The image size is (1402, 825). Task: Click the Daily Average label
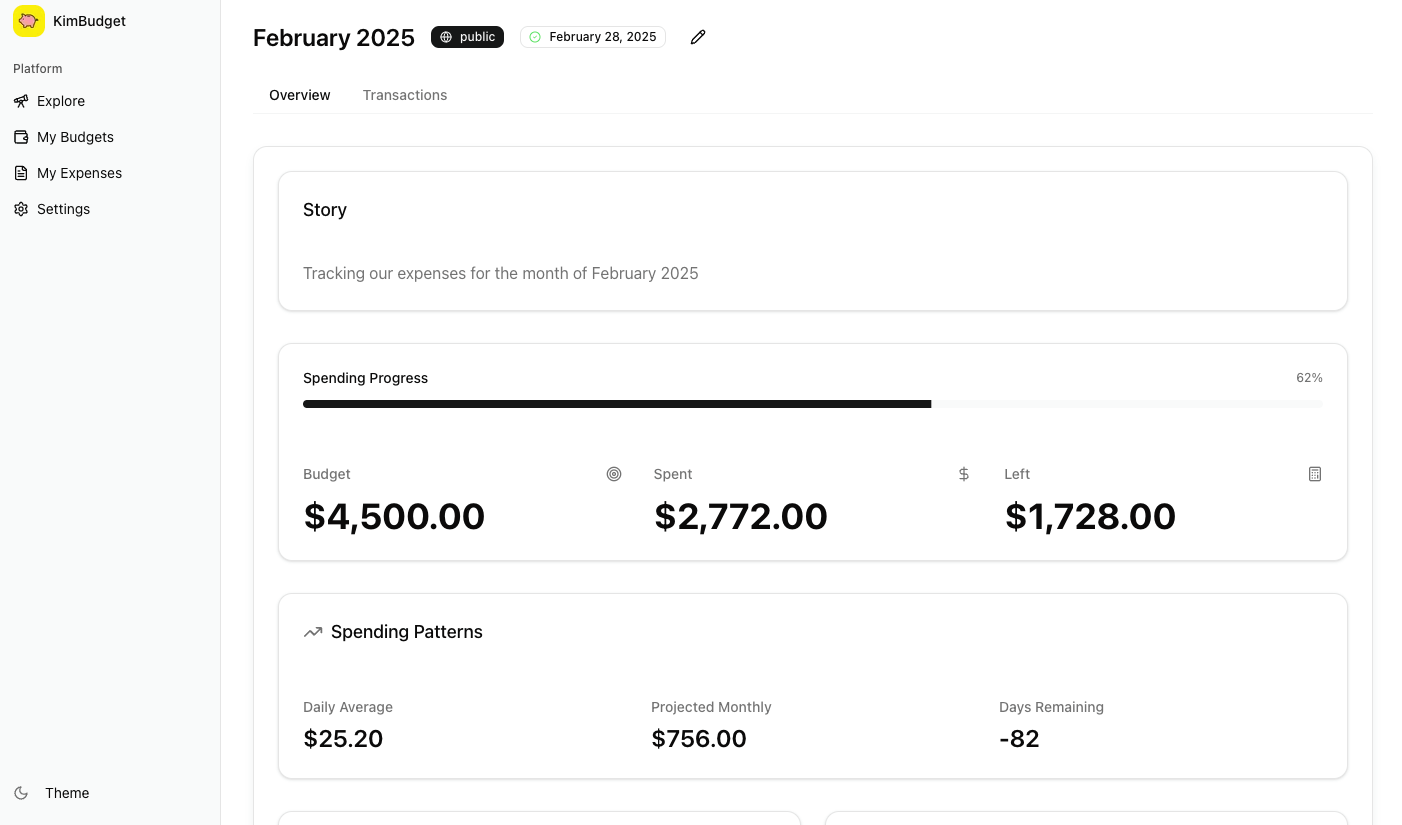348,707
